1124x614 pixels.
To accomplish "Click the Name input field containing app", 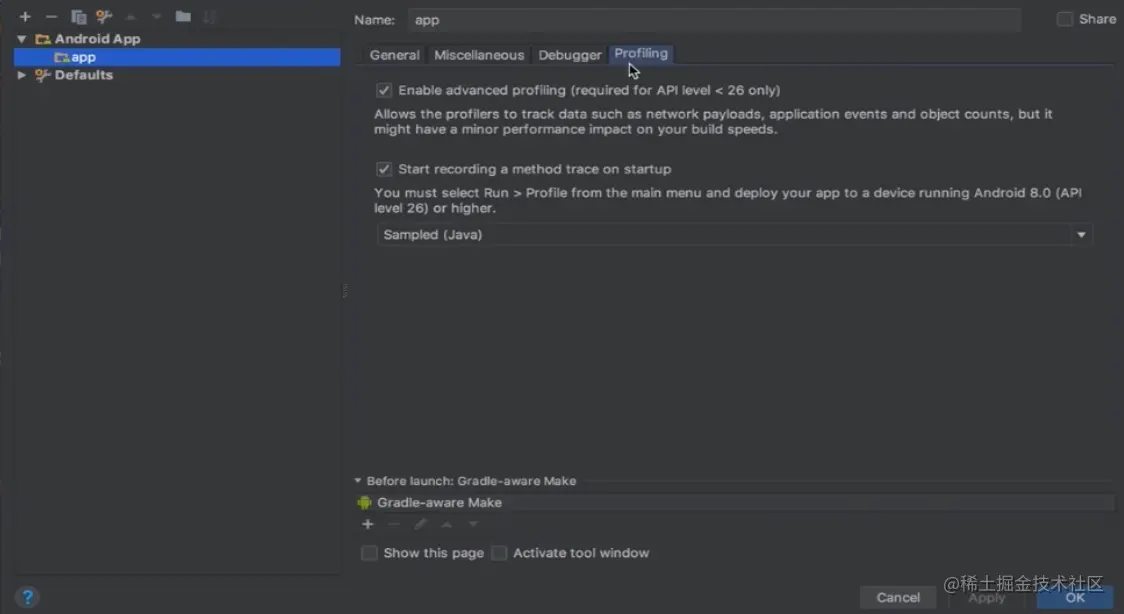I will point(715,20).
